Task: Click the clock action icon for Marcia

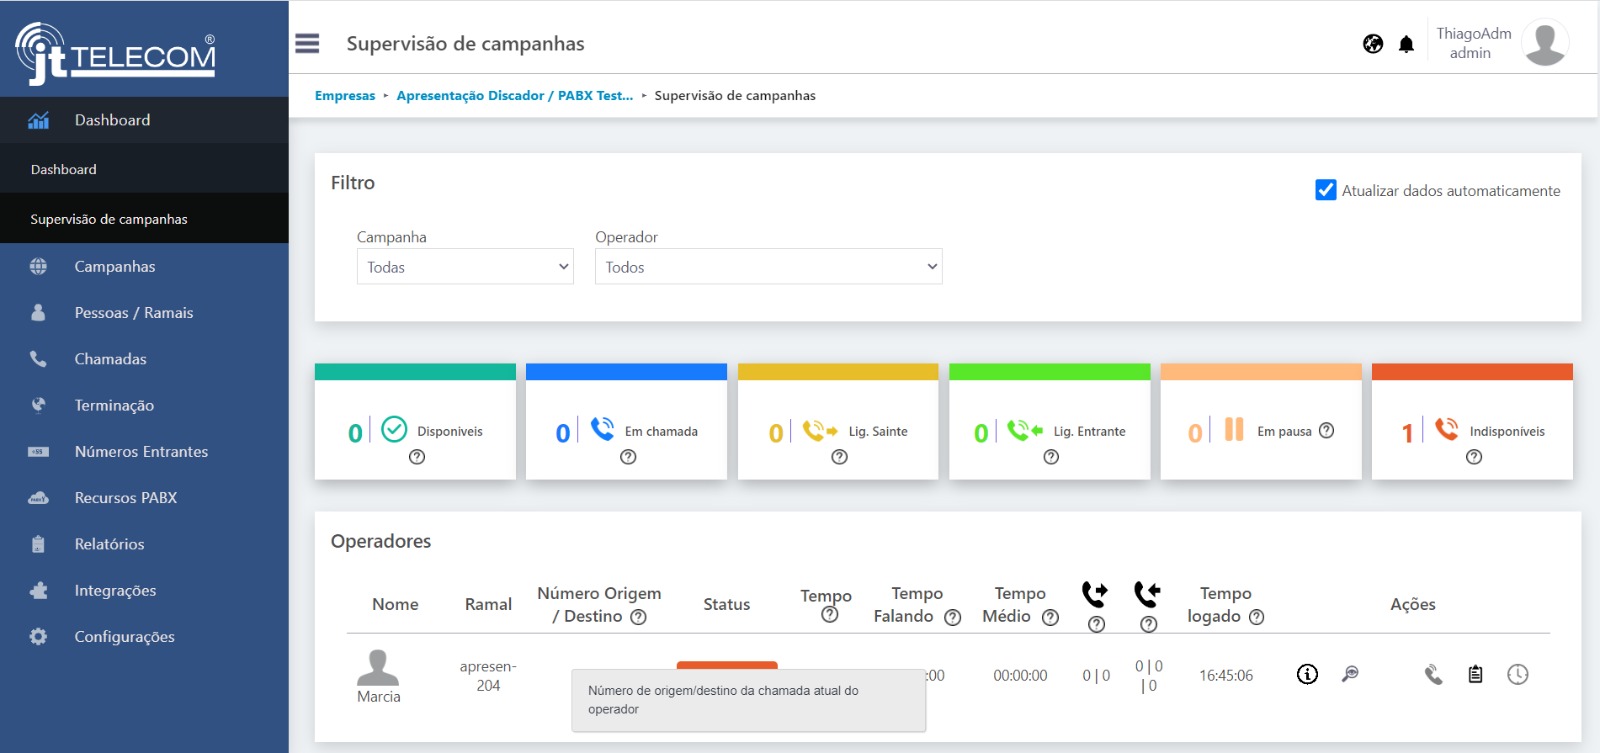Action: pyautogui.click(x=1518, y=674)
